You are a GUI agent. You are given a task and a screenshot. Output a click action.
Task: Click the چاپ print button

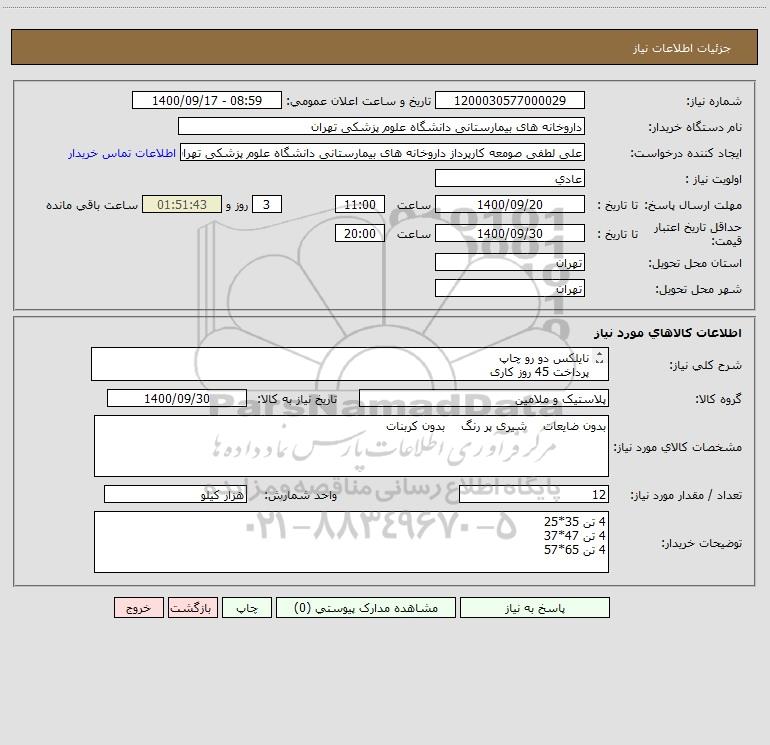(x=247, y=608)
